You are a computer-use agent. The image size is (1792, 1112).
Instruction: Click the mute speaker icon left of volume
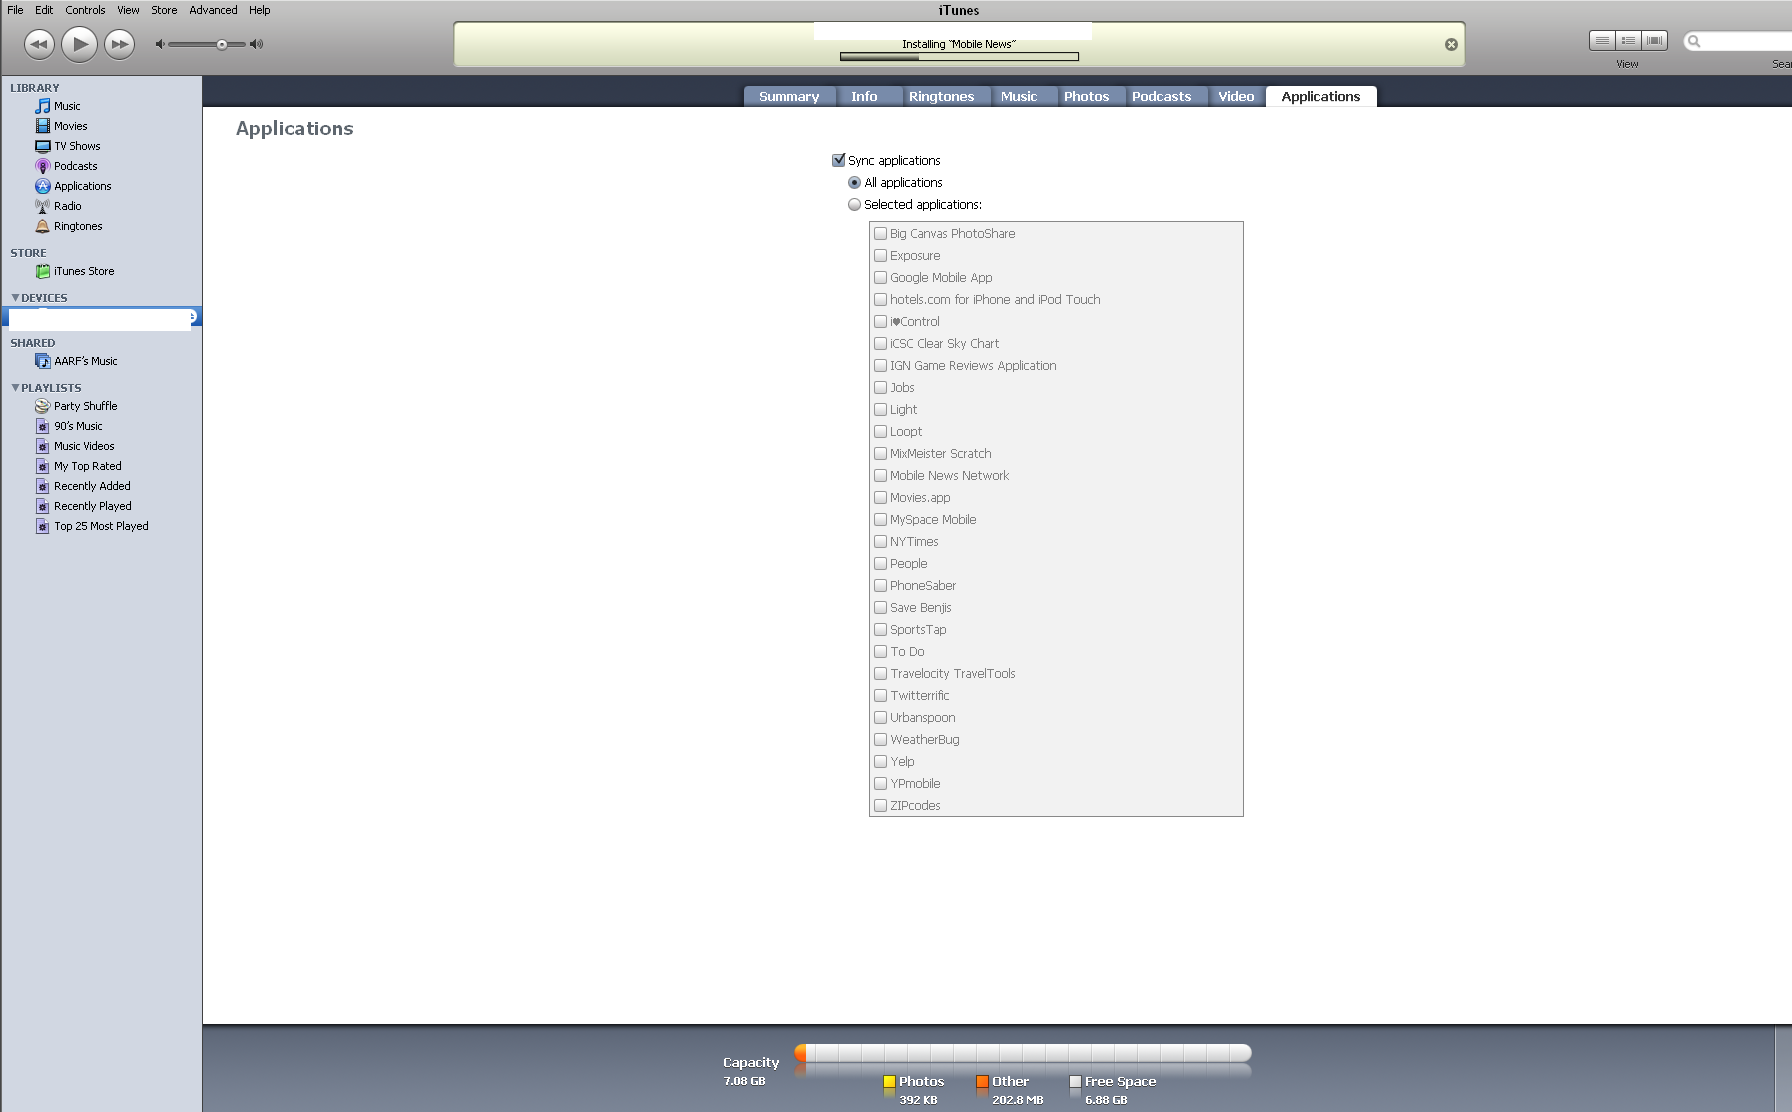tap(159, 44)
